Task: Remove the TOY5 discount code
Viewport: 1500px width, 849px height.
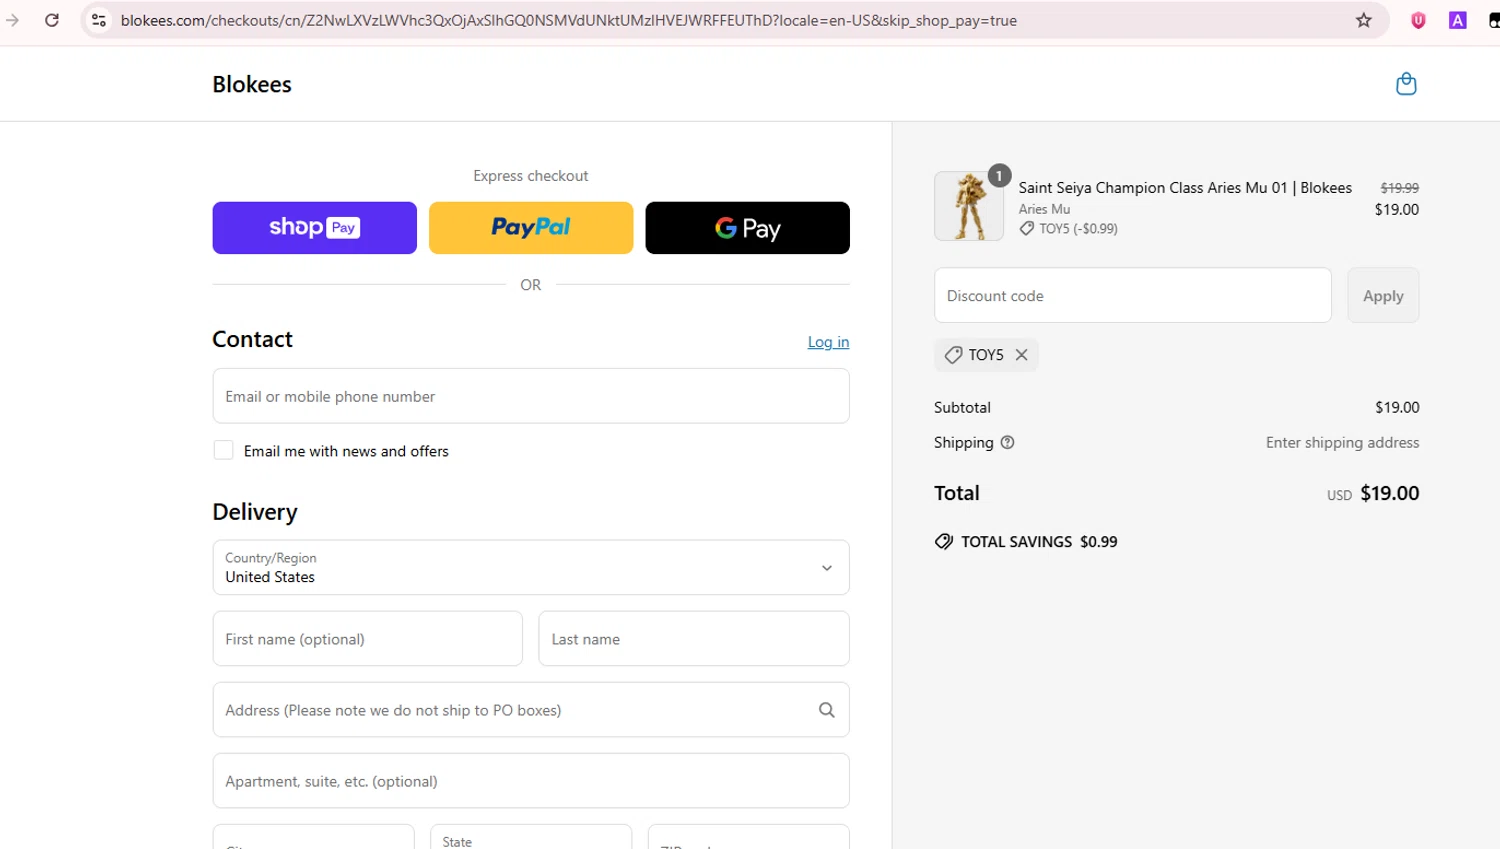Action: click(x=1021, y=355)
